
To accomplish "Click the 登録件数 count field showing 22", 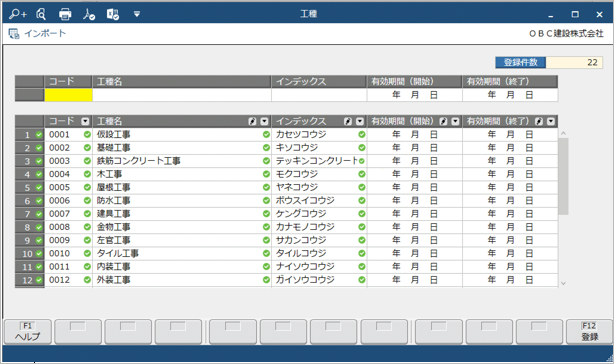I will click(574, 62).
